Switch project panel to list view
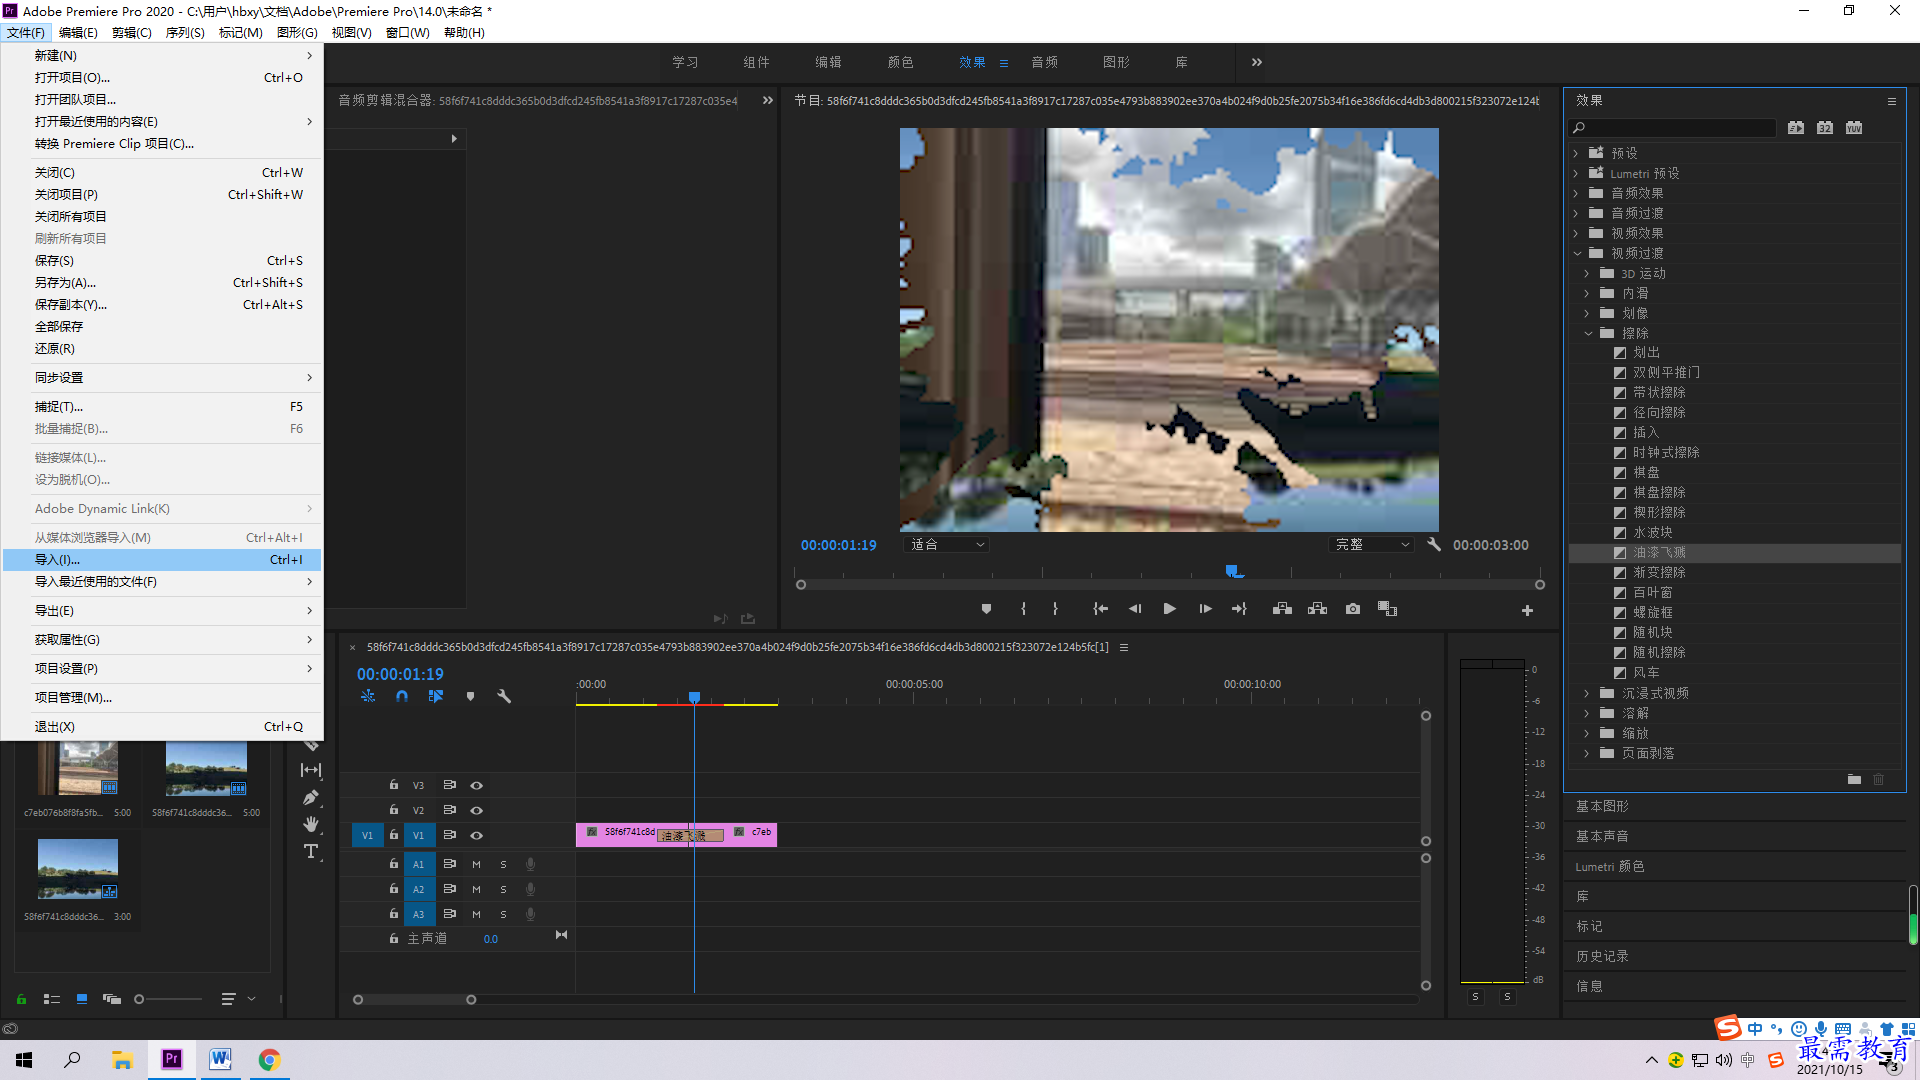The width and height of the screenshot is (1920, 1080). (52, 999)
